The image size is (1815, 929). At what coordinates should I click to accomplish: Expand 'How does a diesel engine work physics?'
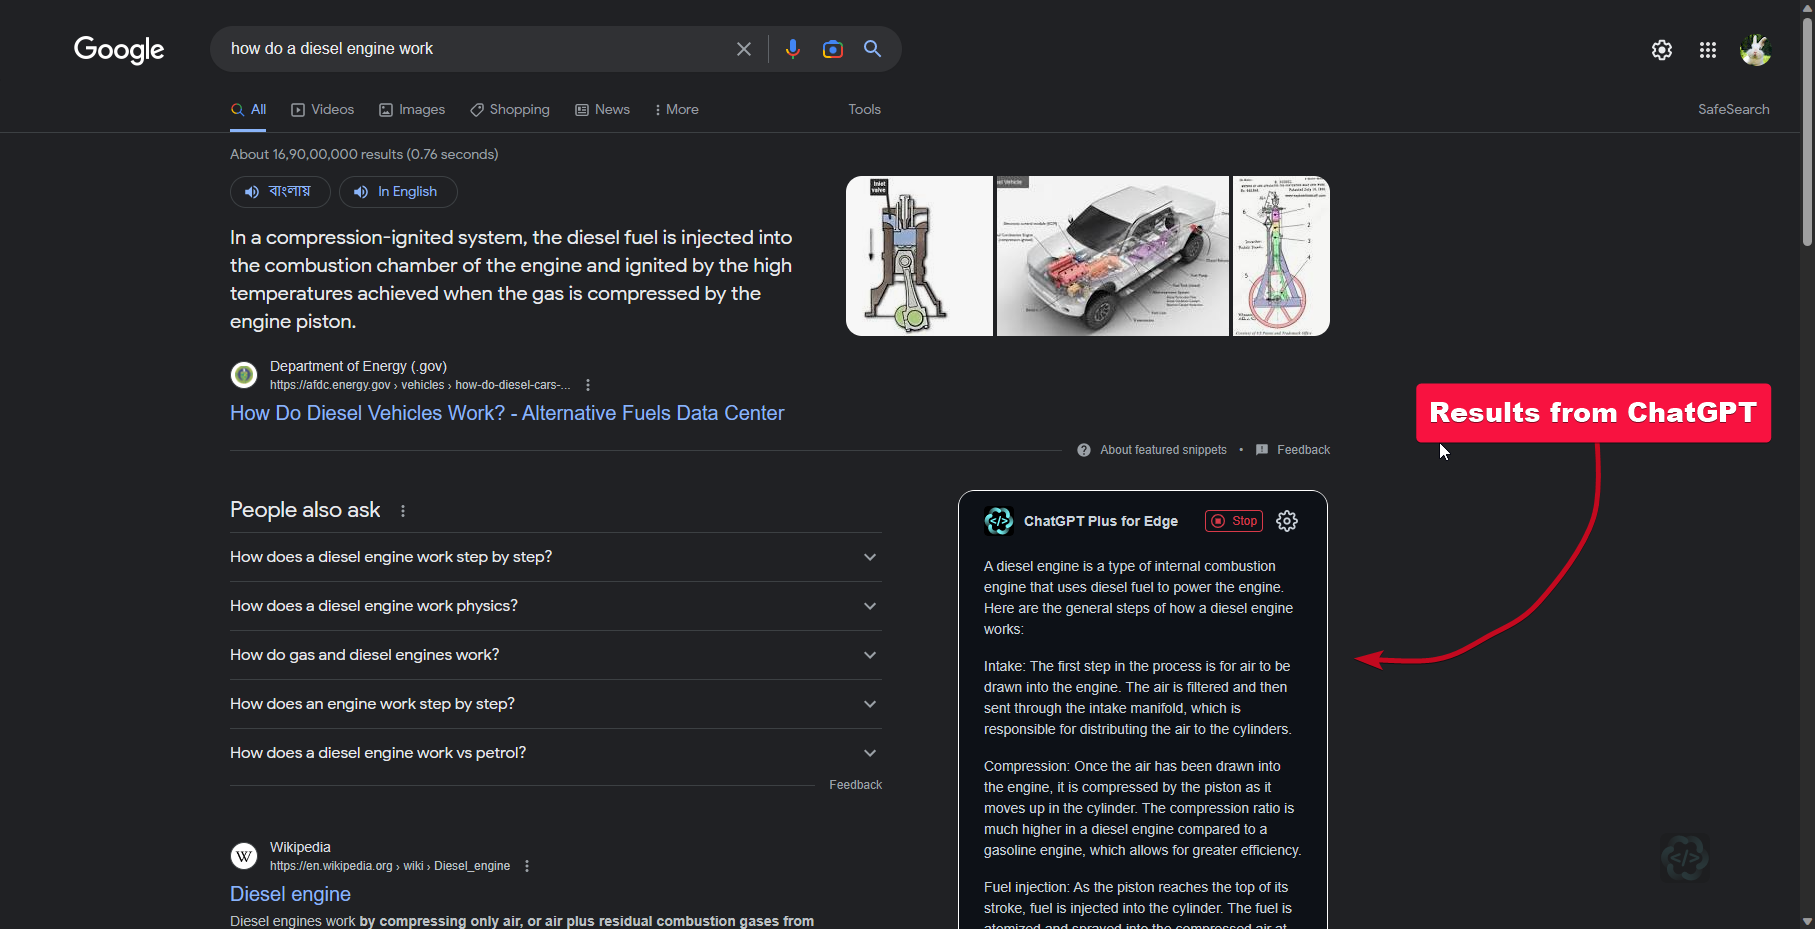[556, 606]
